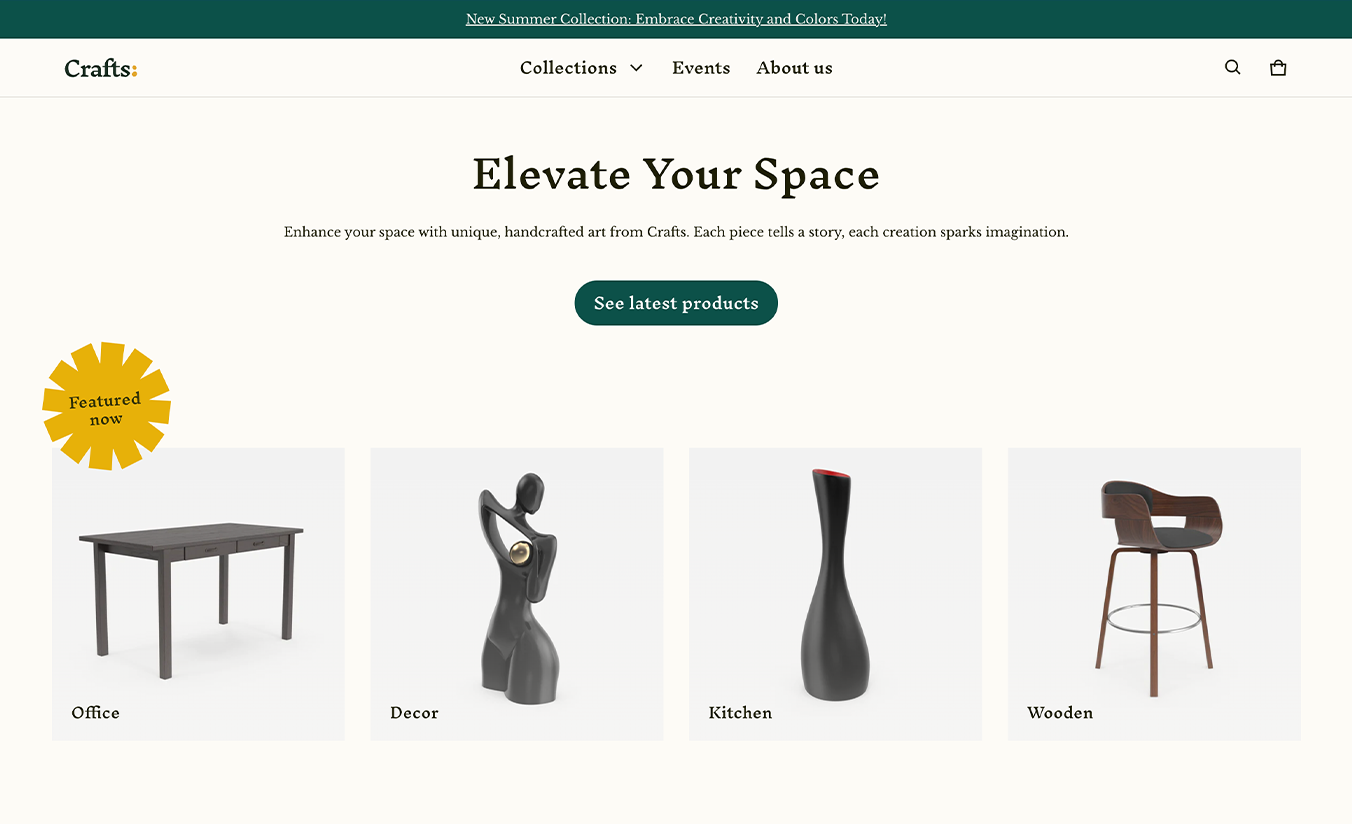Select the wooden desk product image

point(191,599)
